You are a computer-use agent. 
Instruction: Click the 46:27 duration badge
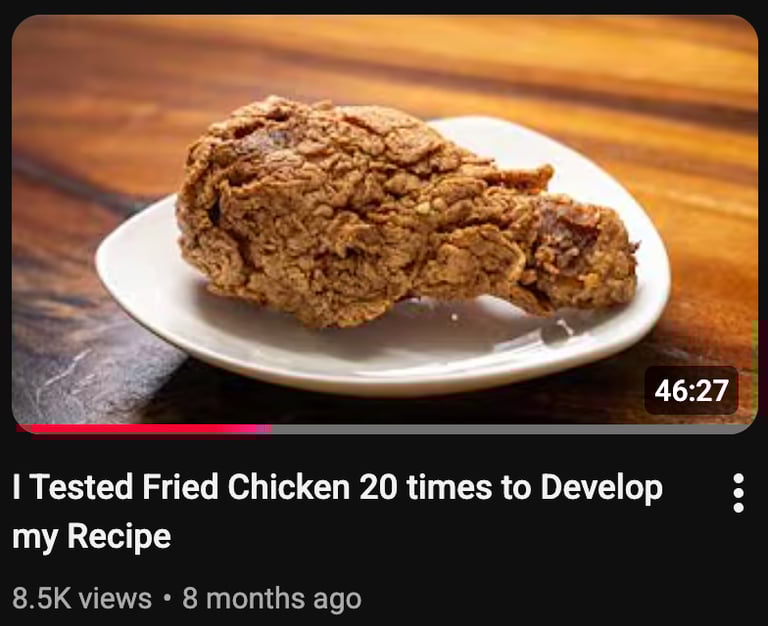691,390
